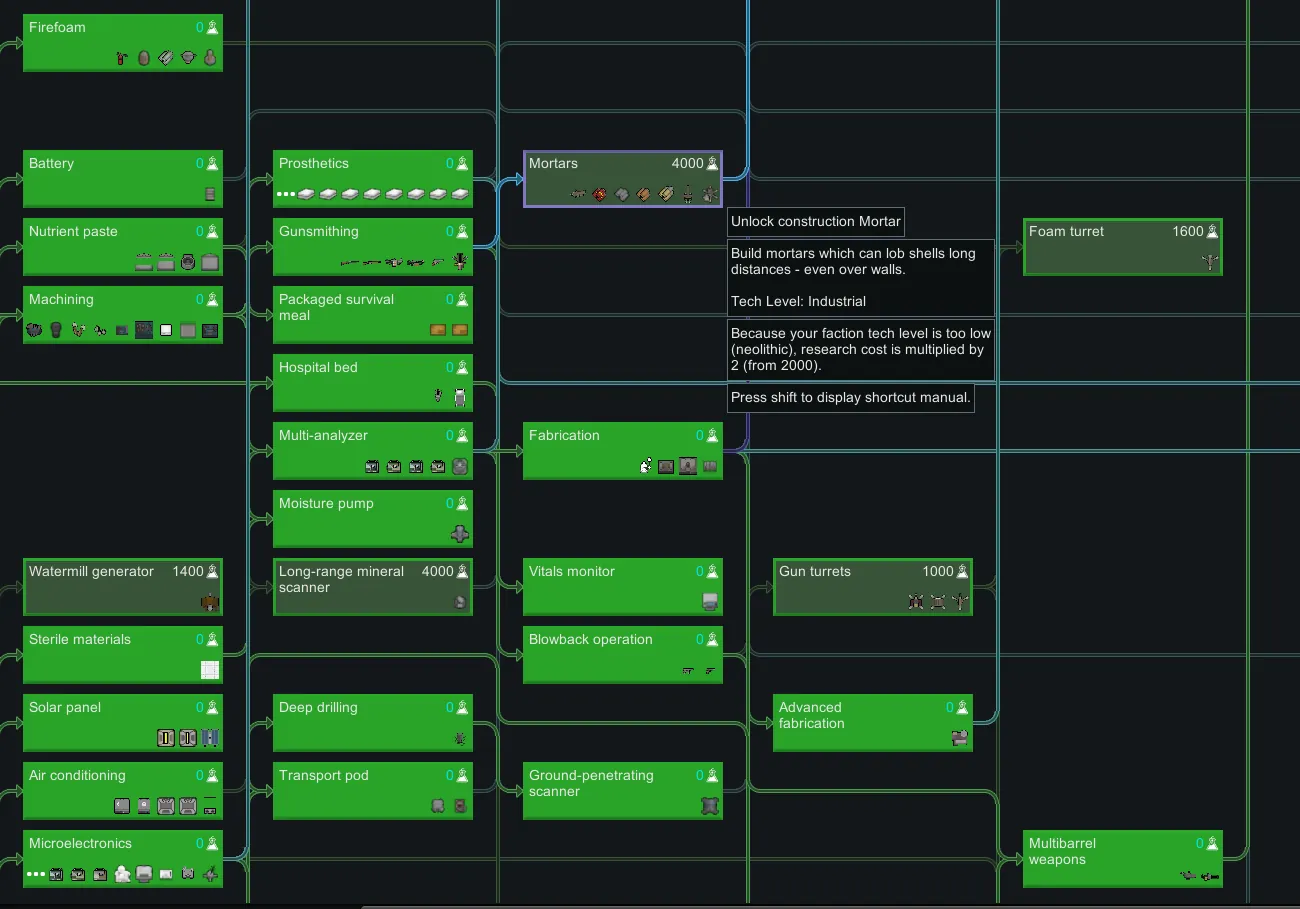Click the watermill icon in Watermill generator node
1300x909 pixels.
210,602
